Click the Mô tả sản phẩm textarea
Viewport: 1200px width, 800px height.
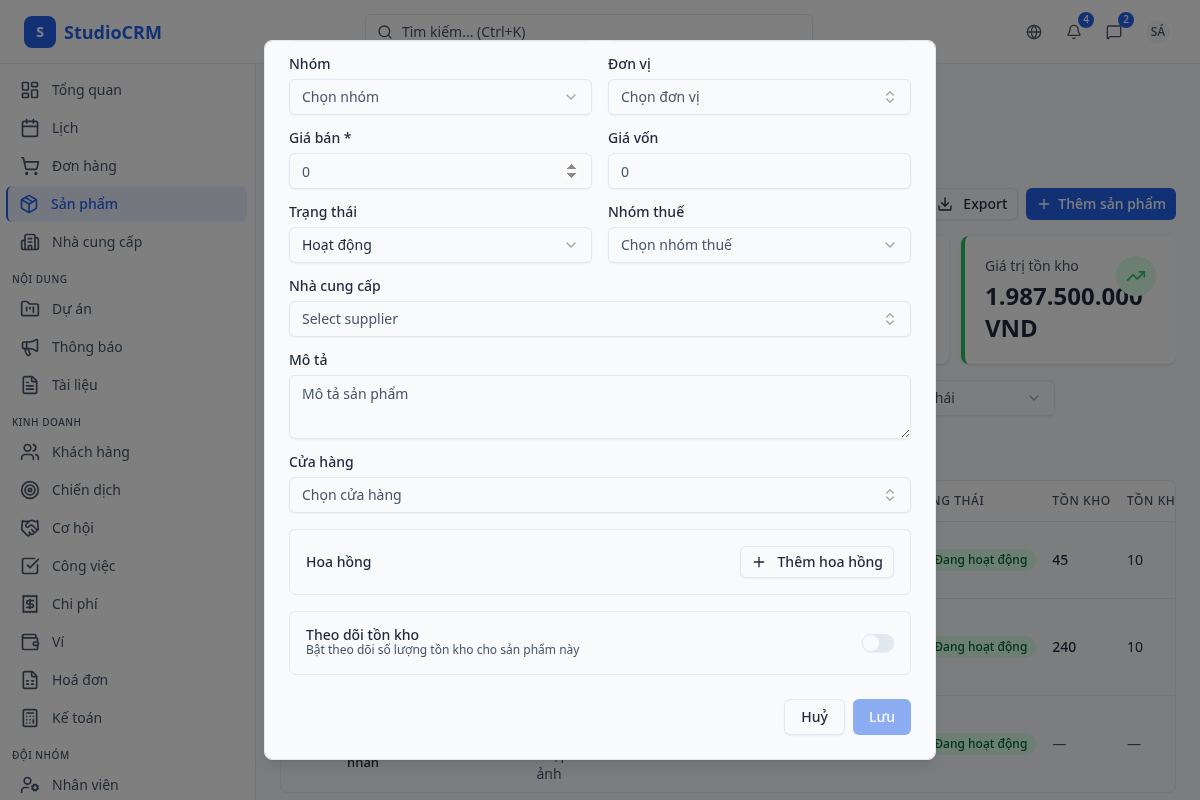pyautogui.click(x=599, y=407)
